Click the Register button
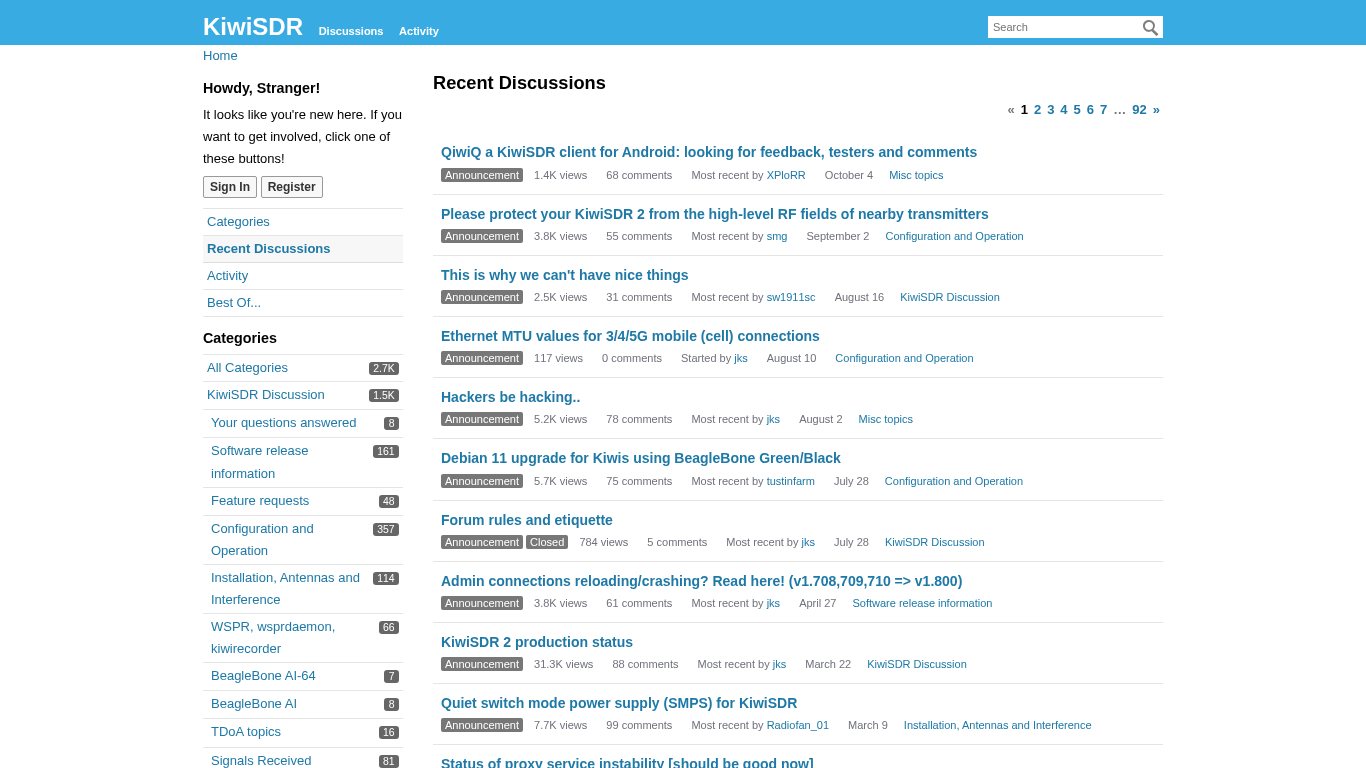The height and width of the screenshot is (768, 1366). (292, 187)
